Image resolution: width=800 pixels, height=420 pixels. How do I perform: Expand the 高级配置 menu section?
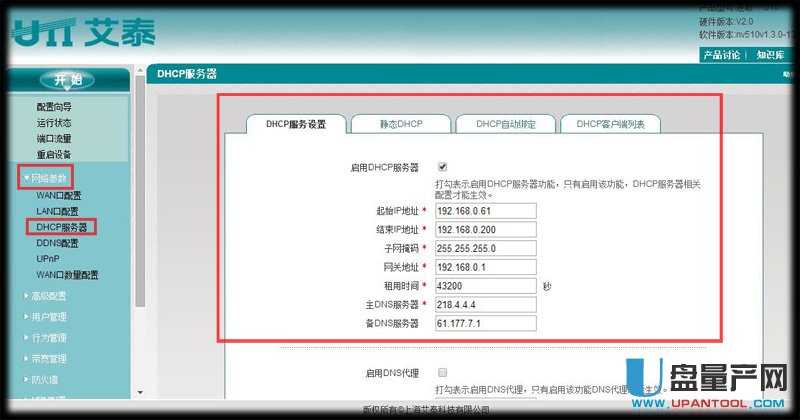point(48,296)
